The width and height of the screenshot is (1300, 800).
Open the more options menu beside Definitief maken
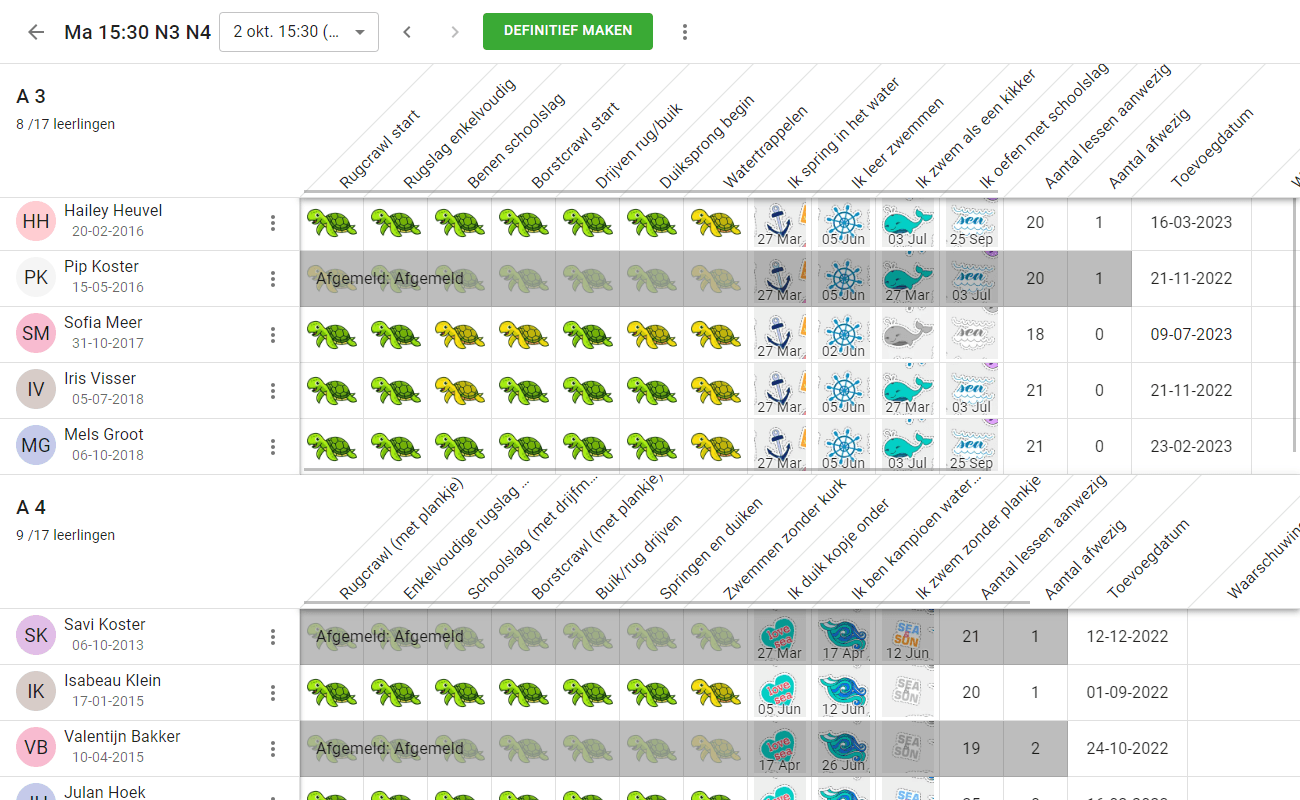(685, 32)
